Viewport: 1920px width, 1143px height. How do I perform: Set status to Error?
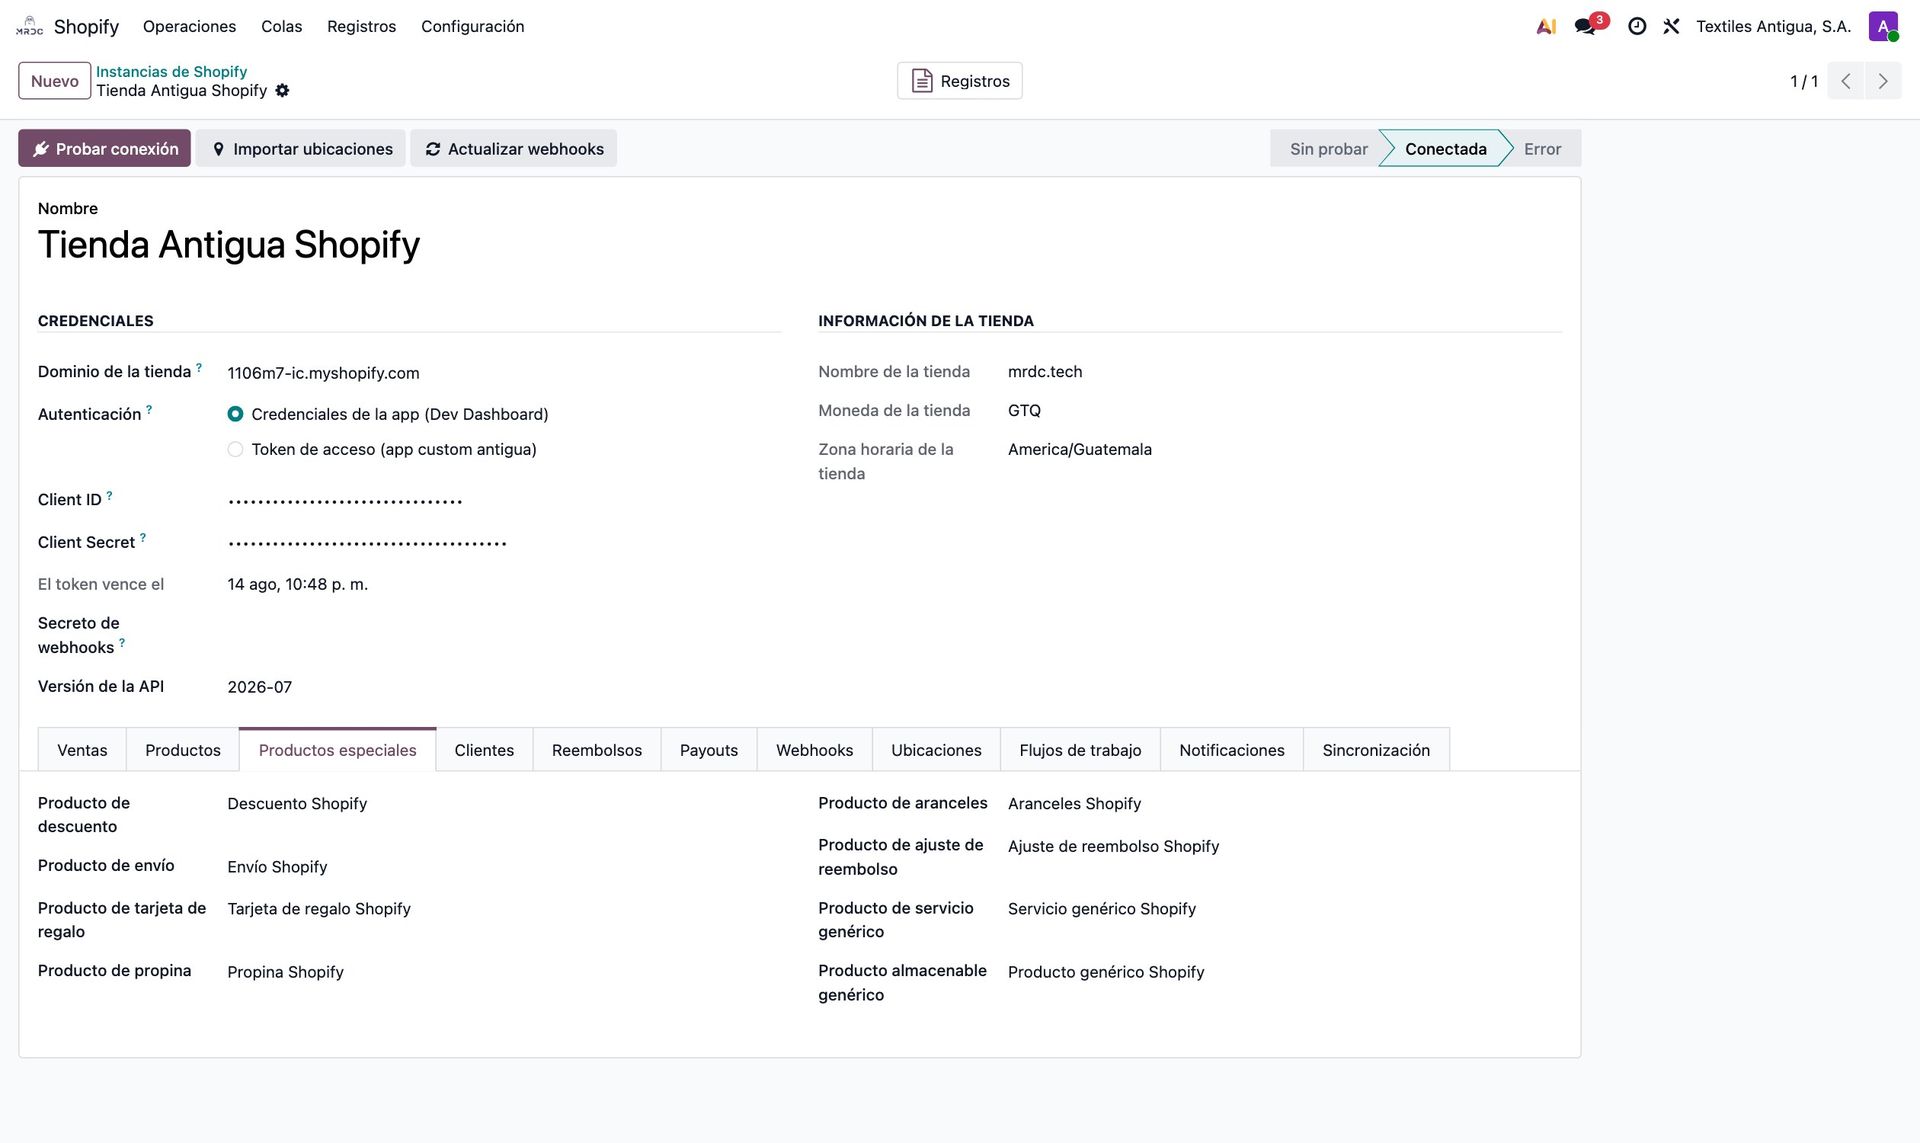1542,149
